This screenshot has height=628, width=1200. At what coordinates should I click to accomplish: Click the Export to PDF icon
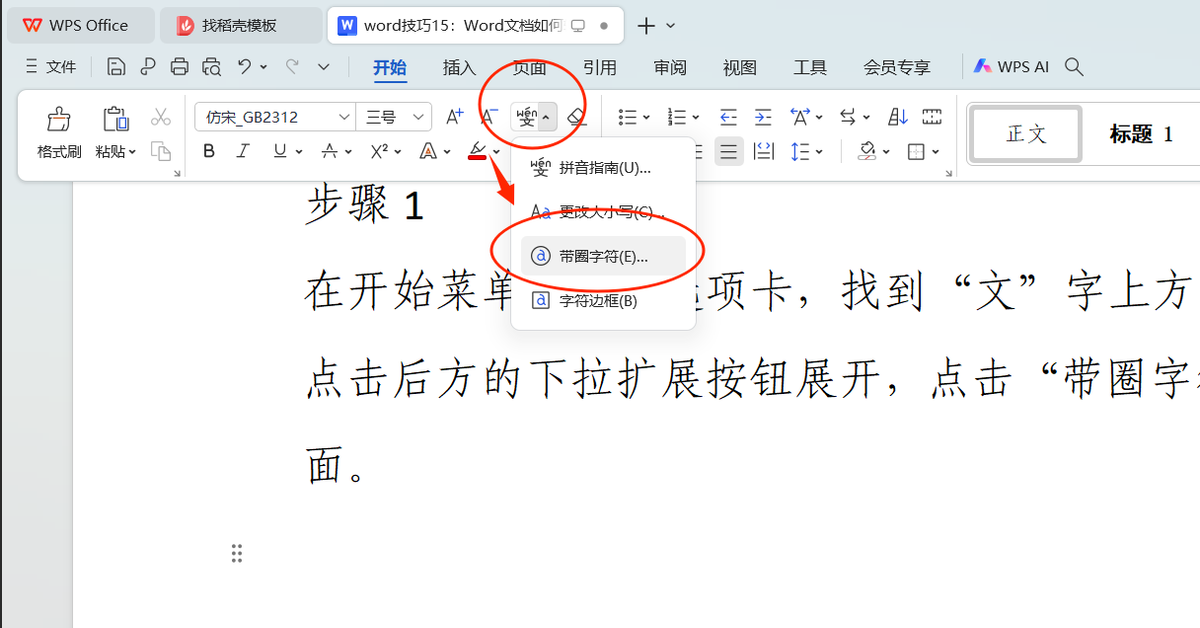click(x=148, y=67)
